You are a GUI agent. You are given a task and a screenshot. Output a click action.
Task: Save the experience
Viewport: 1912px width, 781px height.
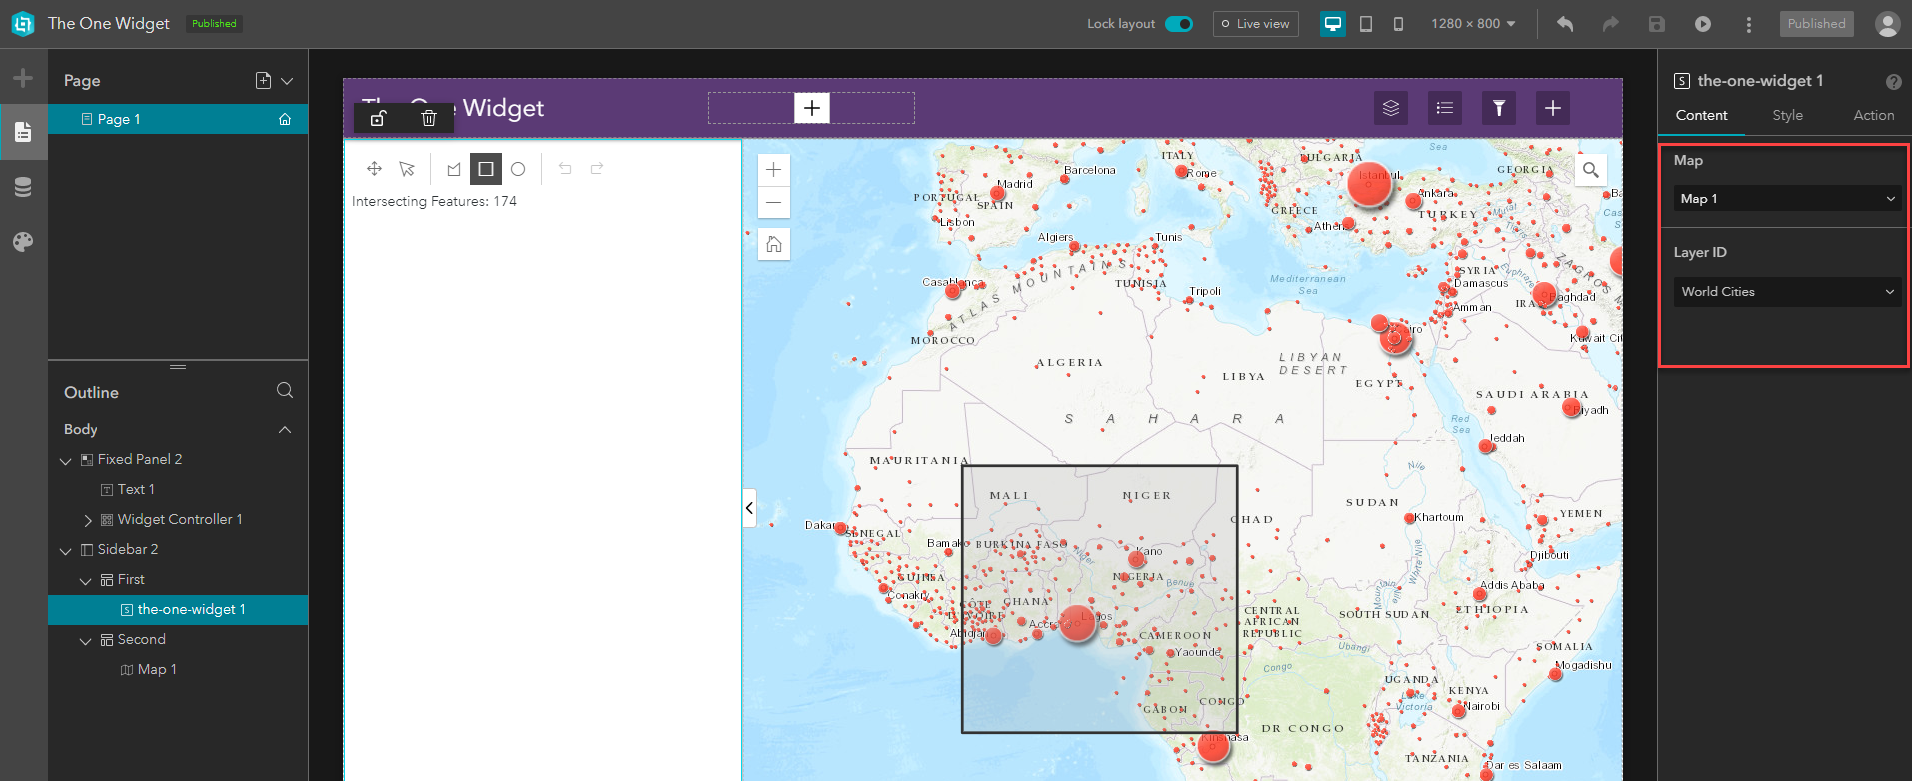(x=1657, y=24)
